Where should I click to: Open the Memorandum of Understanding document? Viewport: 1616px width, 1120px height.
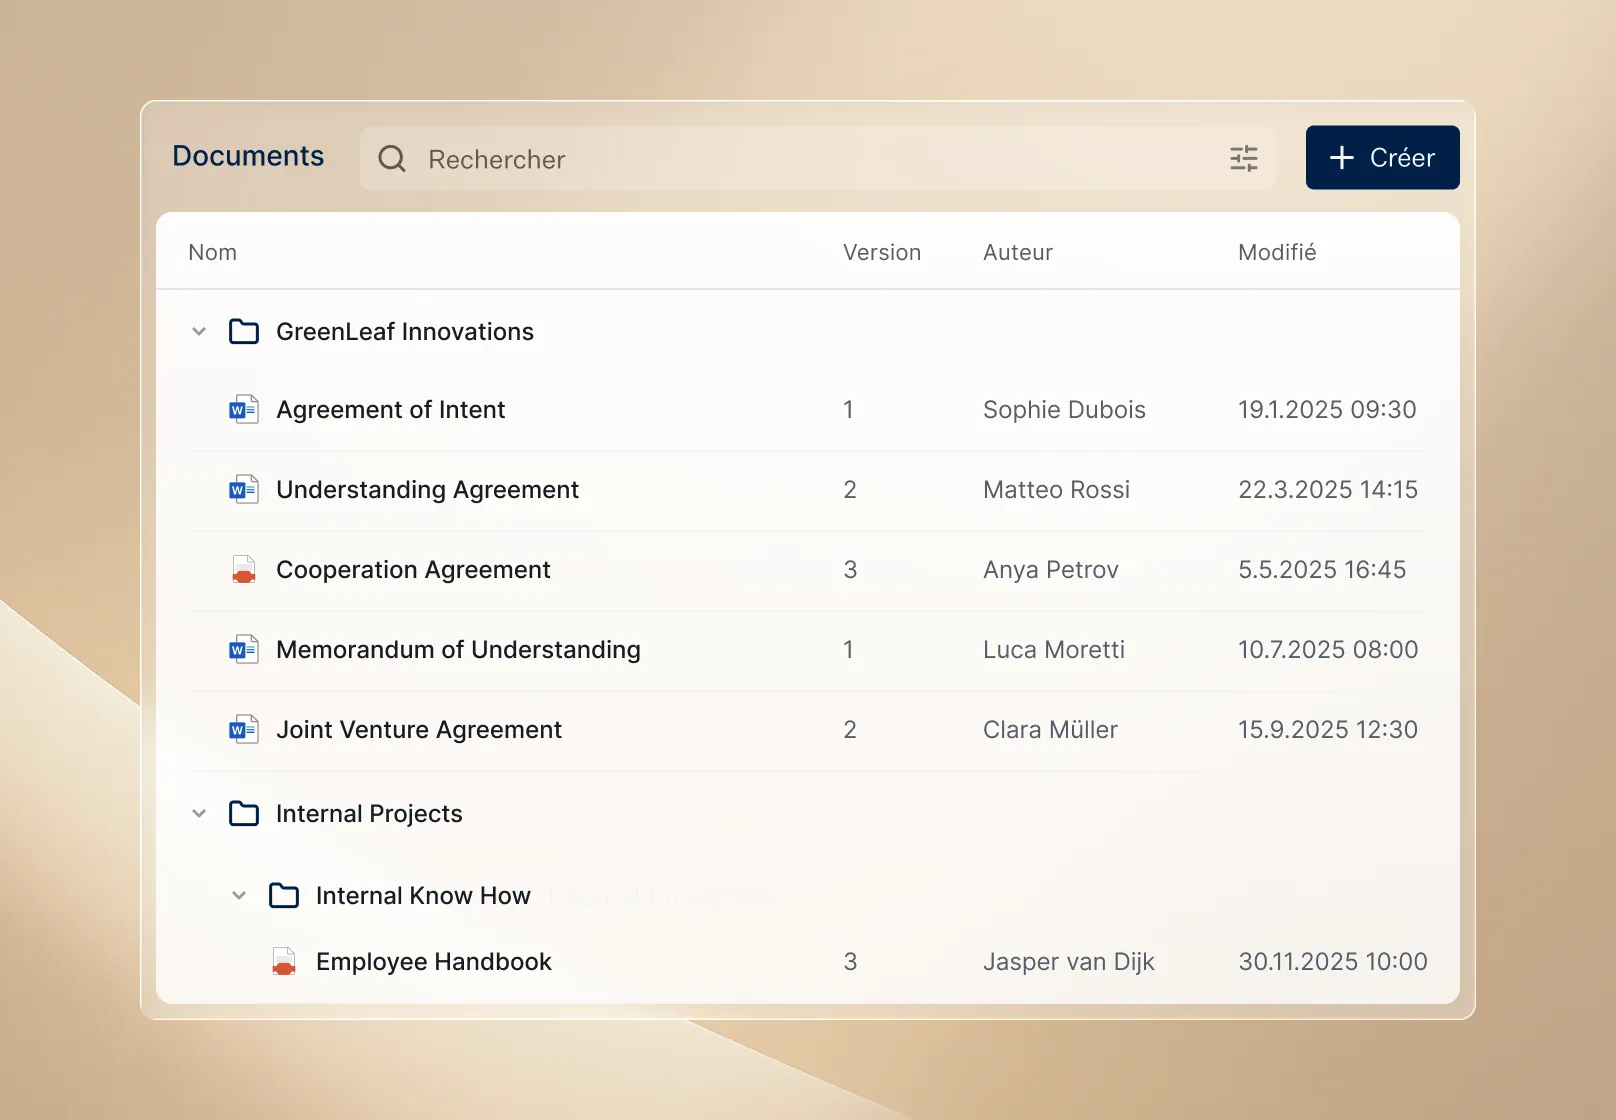(x=459, y=650)
